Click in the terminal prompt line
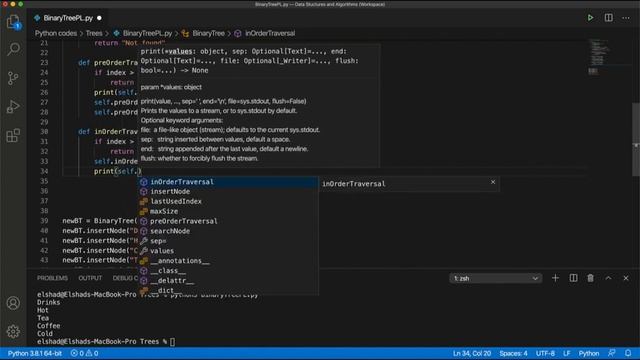Screen dimensions: 640x360 pos(106,342)
